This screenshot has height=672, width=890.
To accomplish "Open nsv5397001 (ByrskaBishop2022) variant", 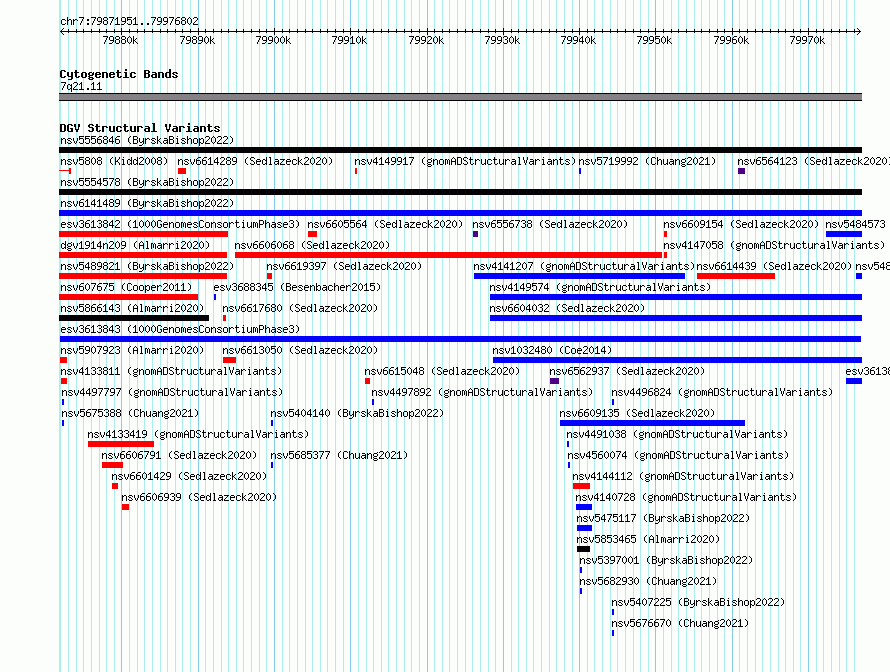I will [x=666, y=560].
